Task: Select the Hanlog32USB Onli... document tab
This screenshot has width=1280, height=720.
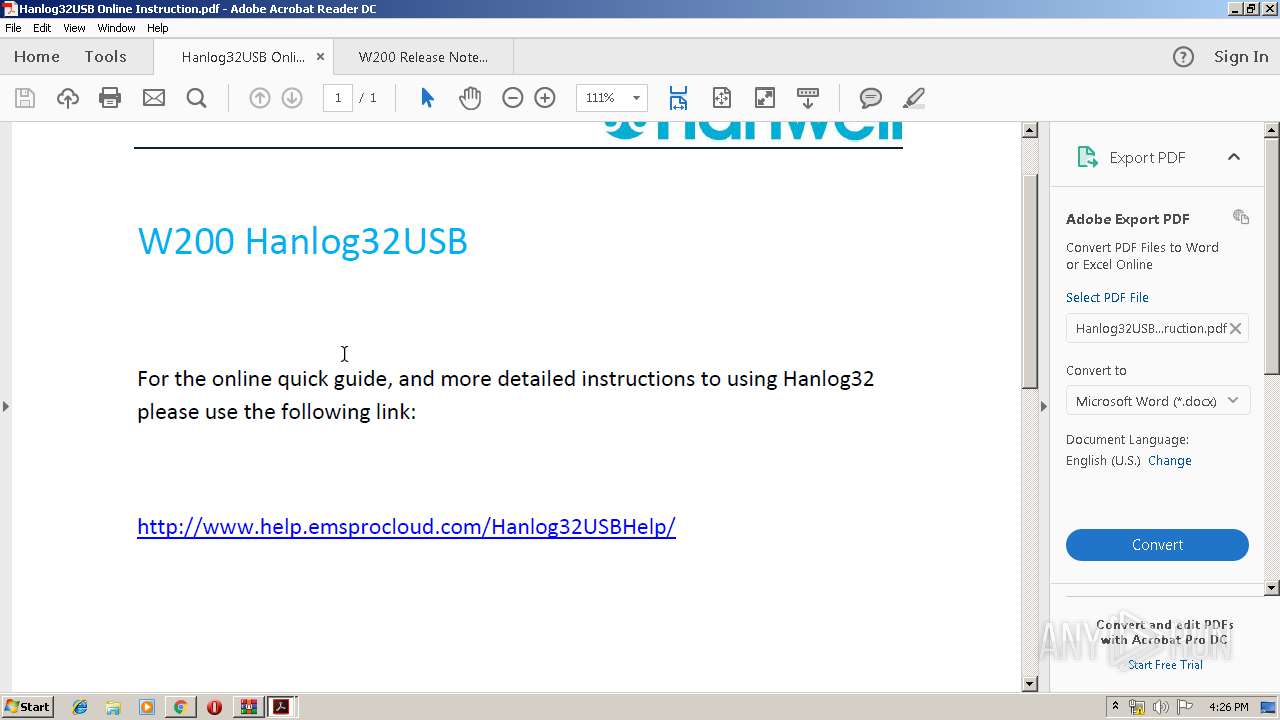Action: click(243, 57)
